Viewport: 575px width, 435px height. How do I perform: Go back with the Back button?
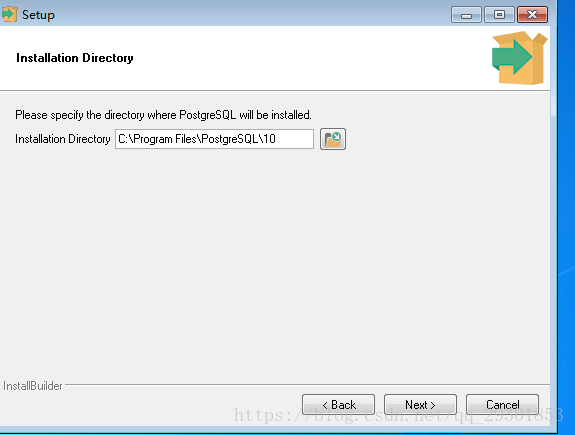tap(338, 405)
